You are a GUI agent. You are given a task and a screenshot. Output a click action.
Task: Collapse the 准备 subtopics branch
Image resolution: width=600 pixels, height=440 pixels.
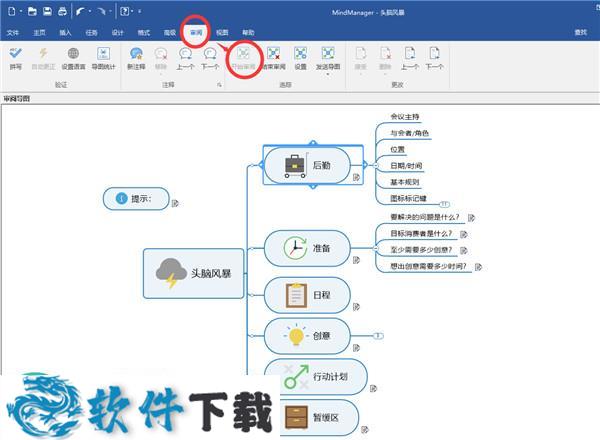pyautogui.click(x=375, y=248)
